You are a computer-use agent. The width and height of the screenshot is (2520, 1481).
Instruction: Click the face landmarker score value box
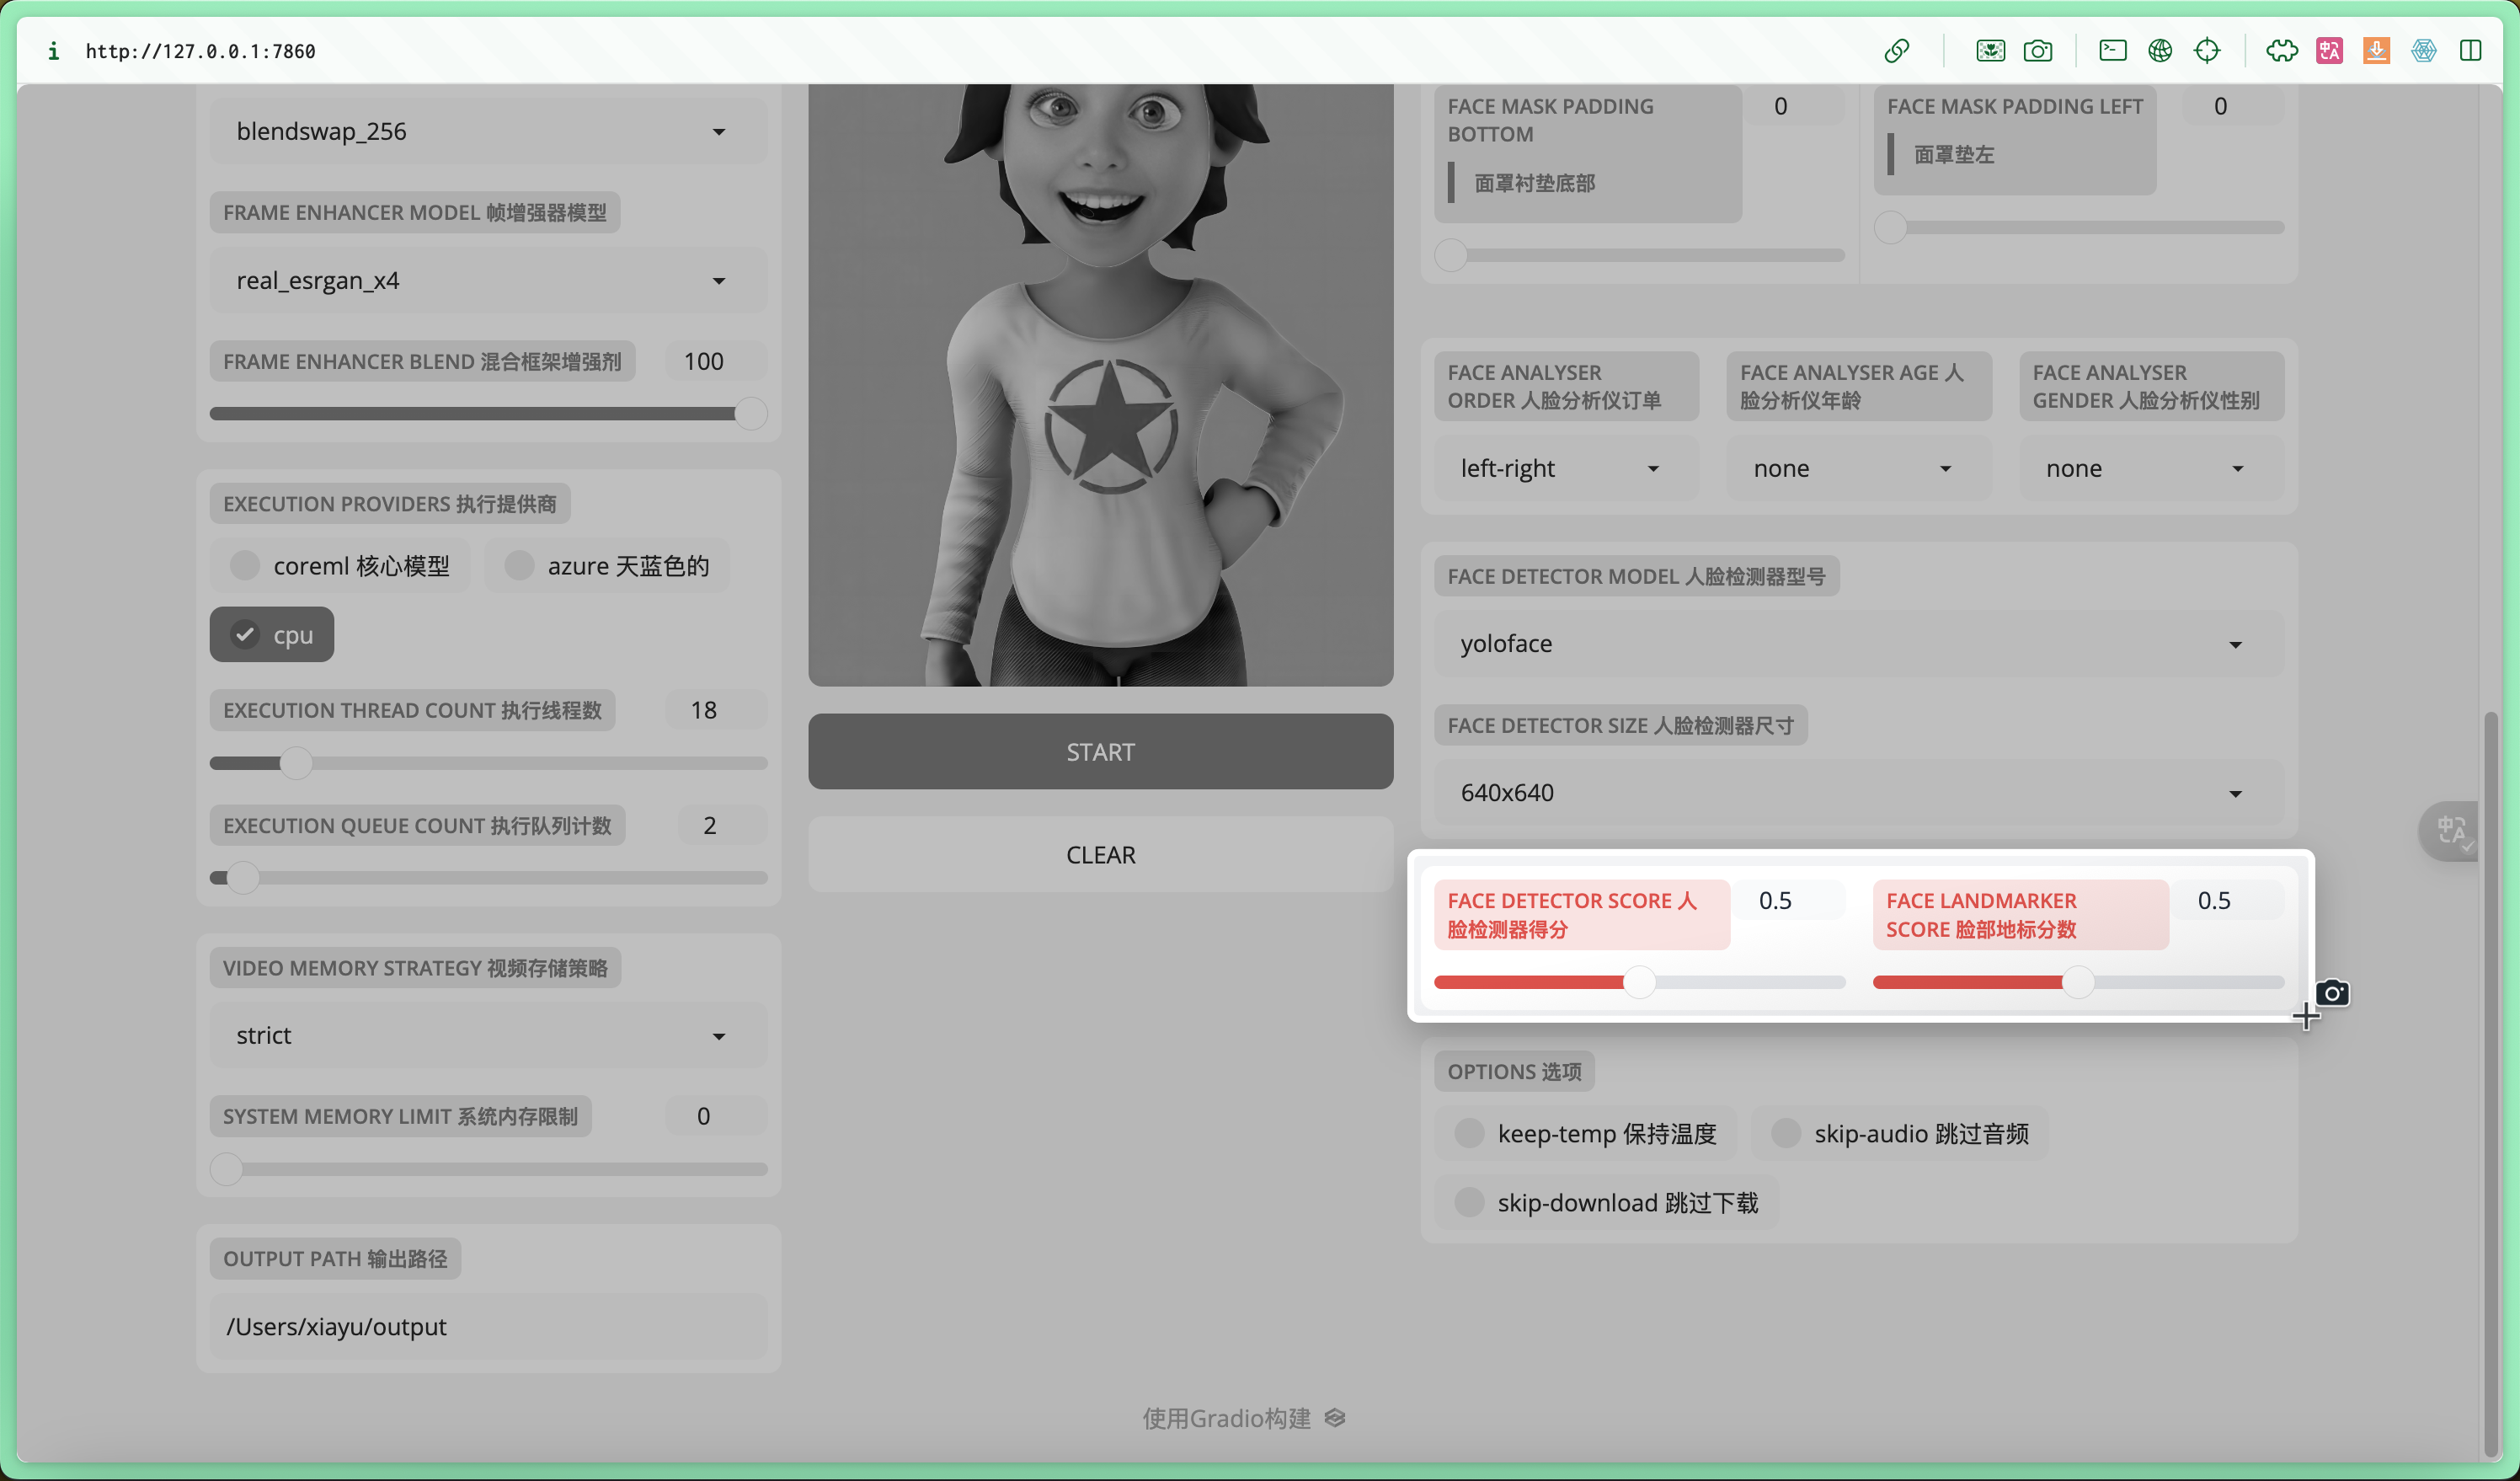2227,900
